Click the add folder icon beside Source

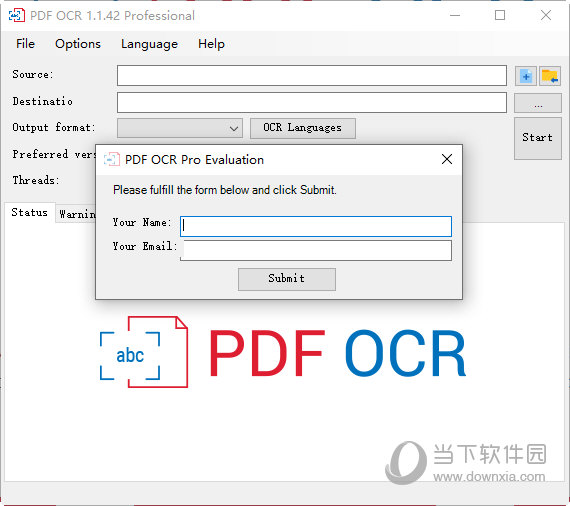point(550,76)
